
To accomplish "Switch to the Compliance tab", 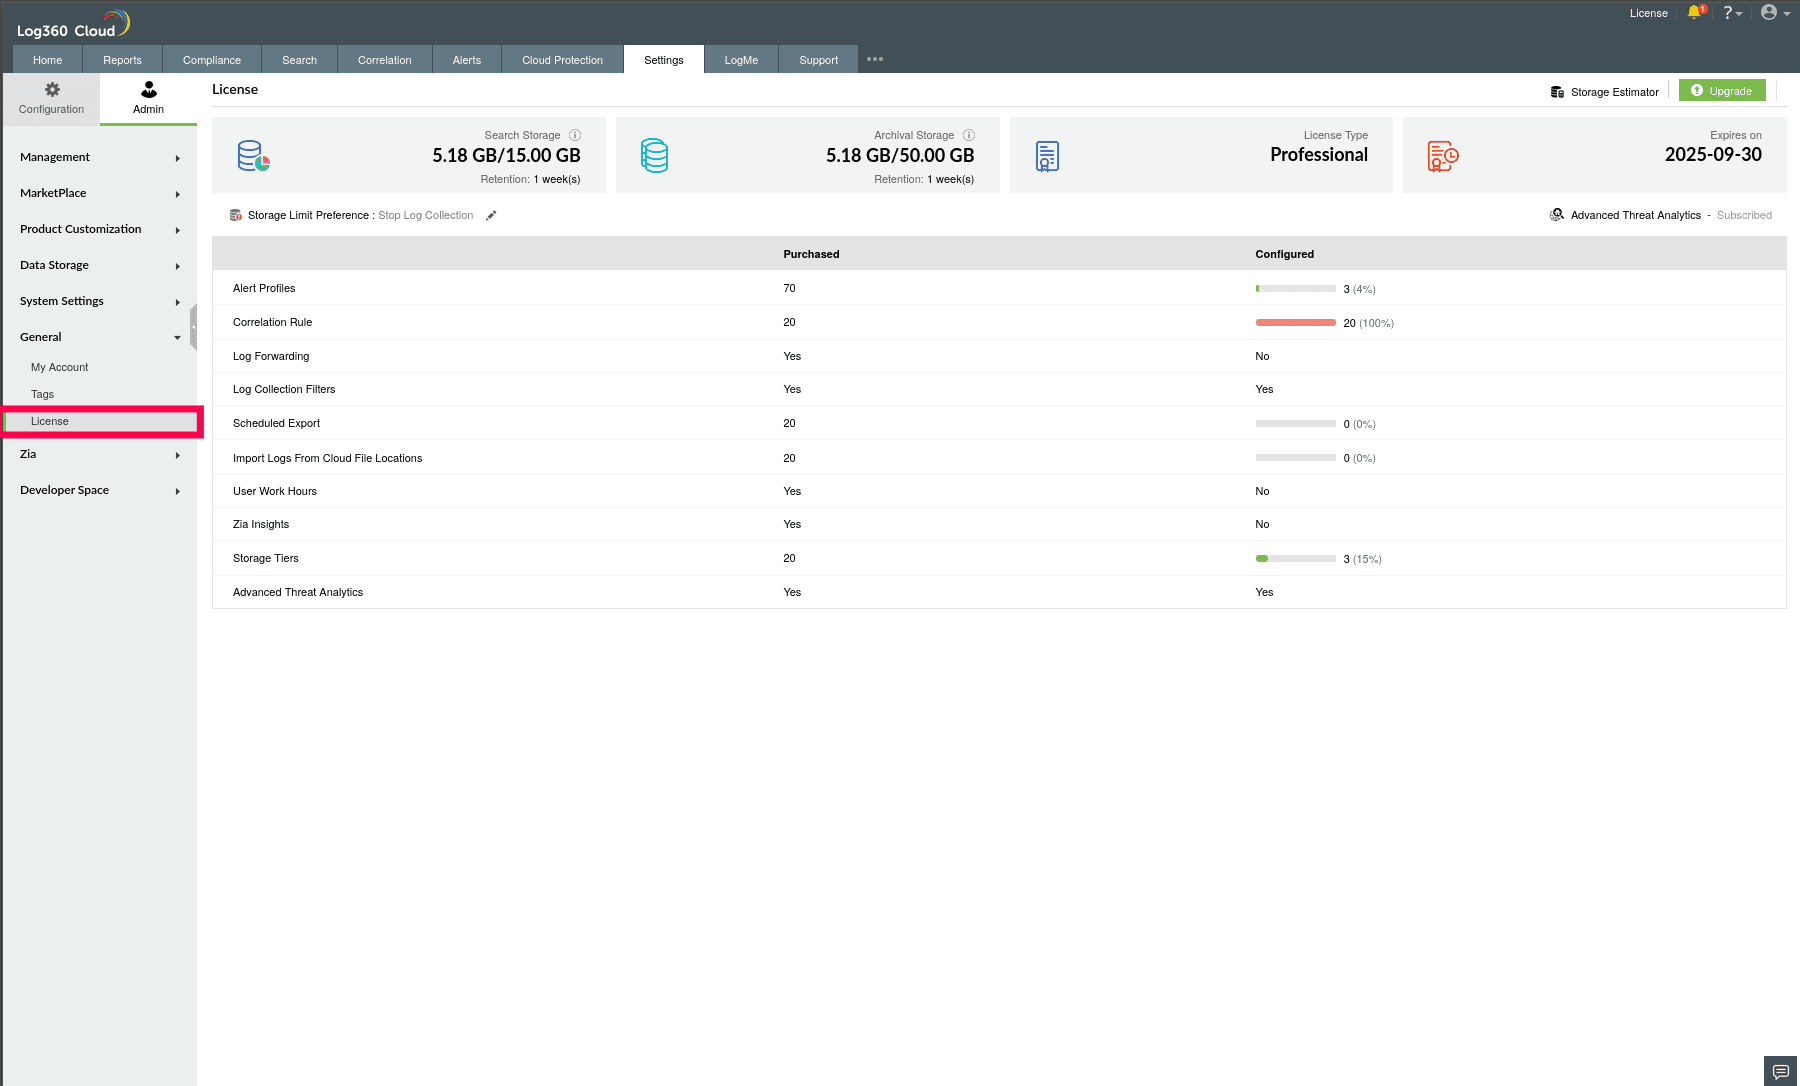I will [x=212, y=60].
